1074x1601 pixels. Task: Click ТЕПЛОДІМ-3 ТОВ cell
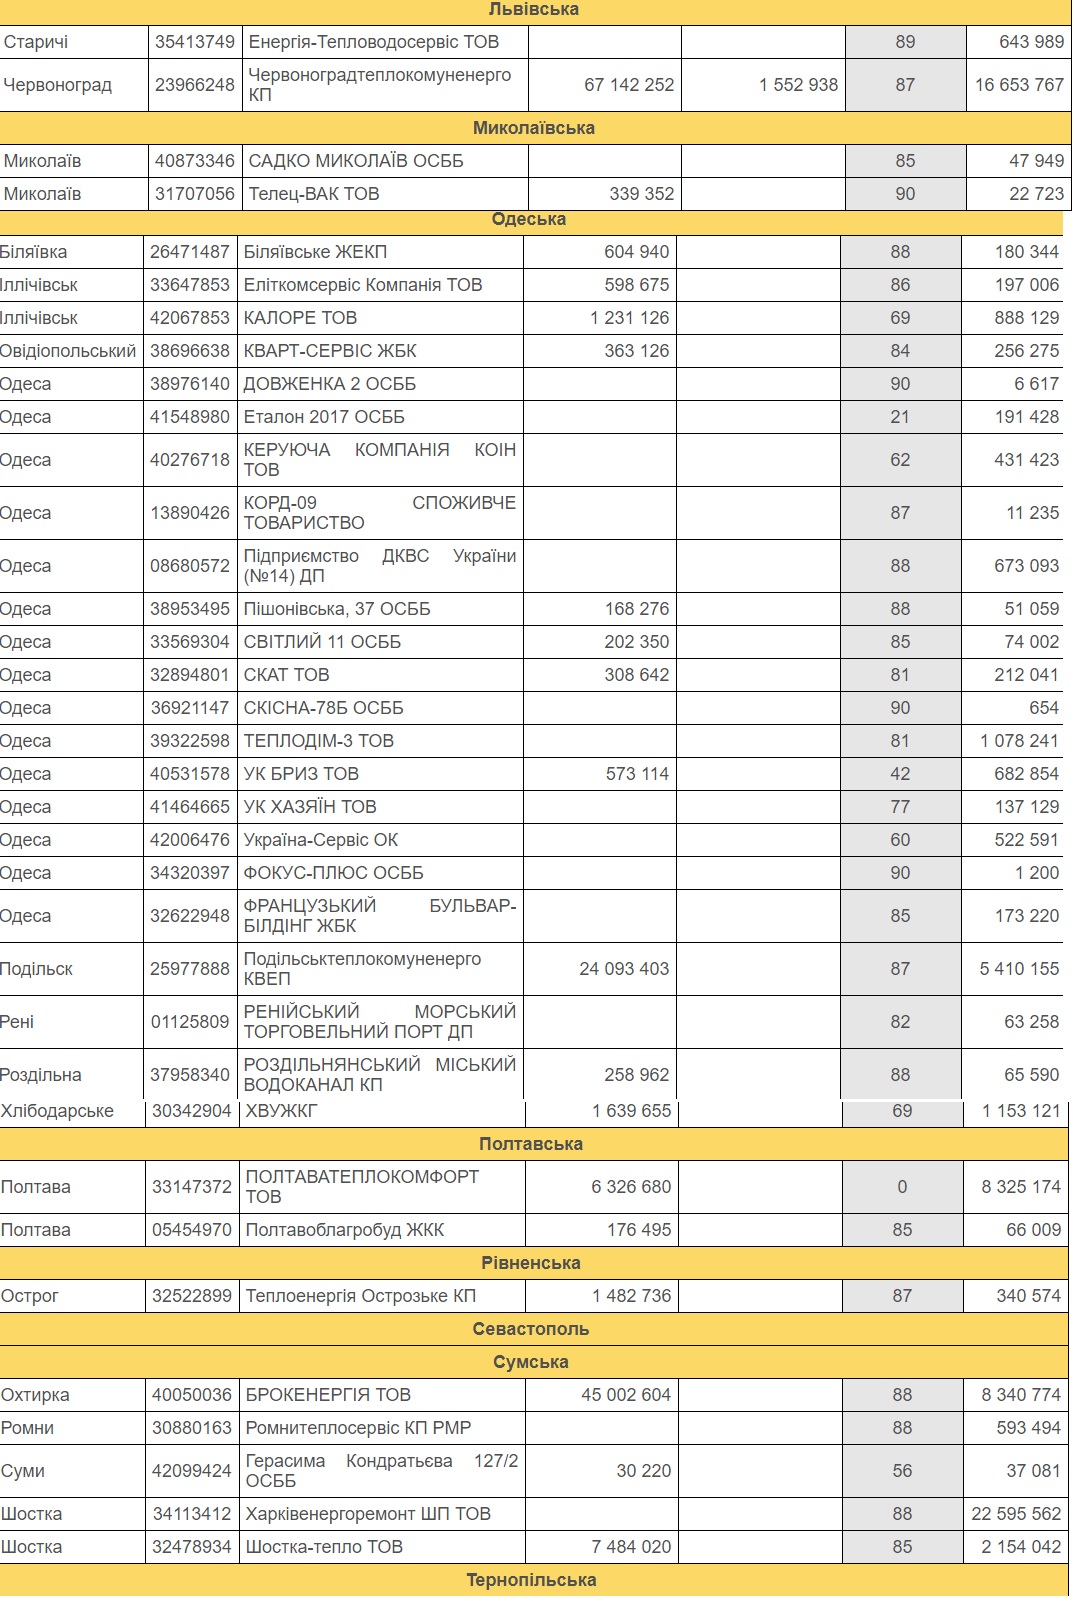pos(380,741)
